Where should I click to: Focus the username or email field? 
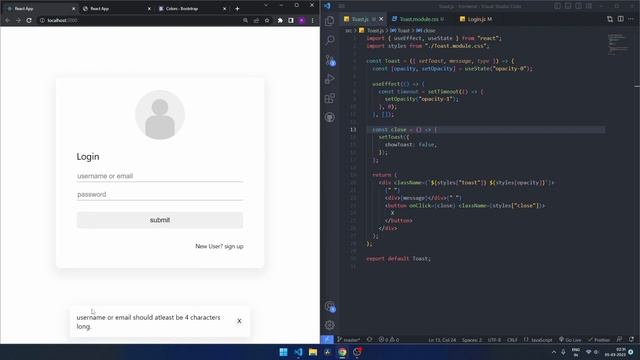click(160, 176)
